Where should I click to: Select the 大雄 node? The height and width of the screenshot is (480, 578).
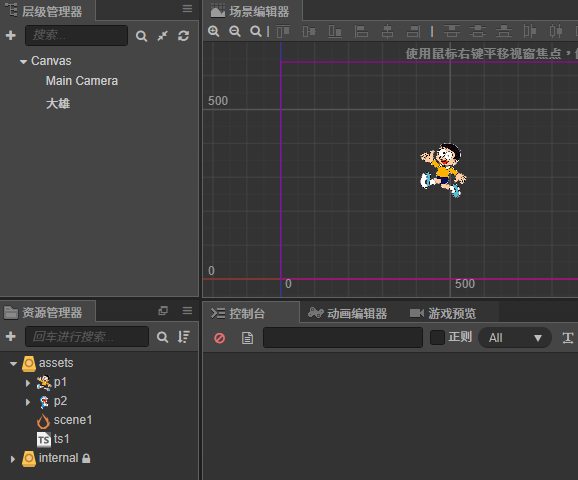(58, 104)
